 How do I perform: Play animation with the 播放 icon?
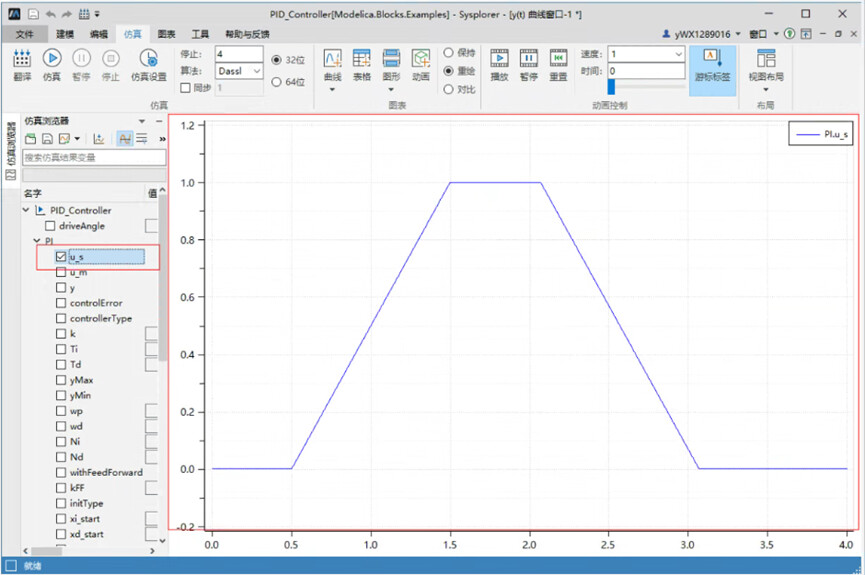pos(499,58)
